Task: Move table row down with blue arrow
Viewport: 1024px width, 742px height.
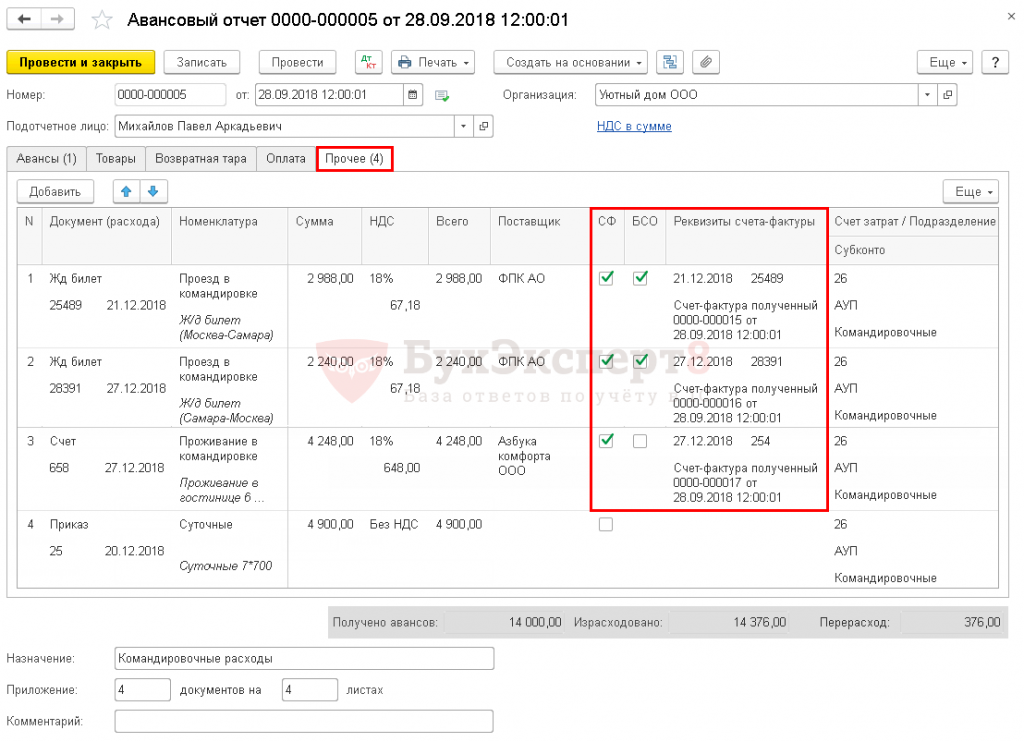Action: click(153, 191)
